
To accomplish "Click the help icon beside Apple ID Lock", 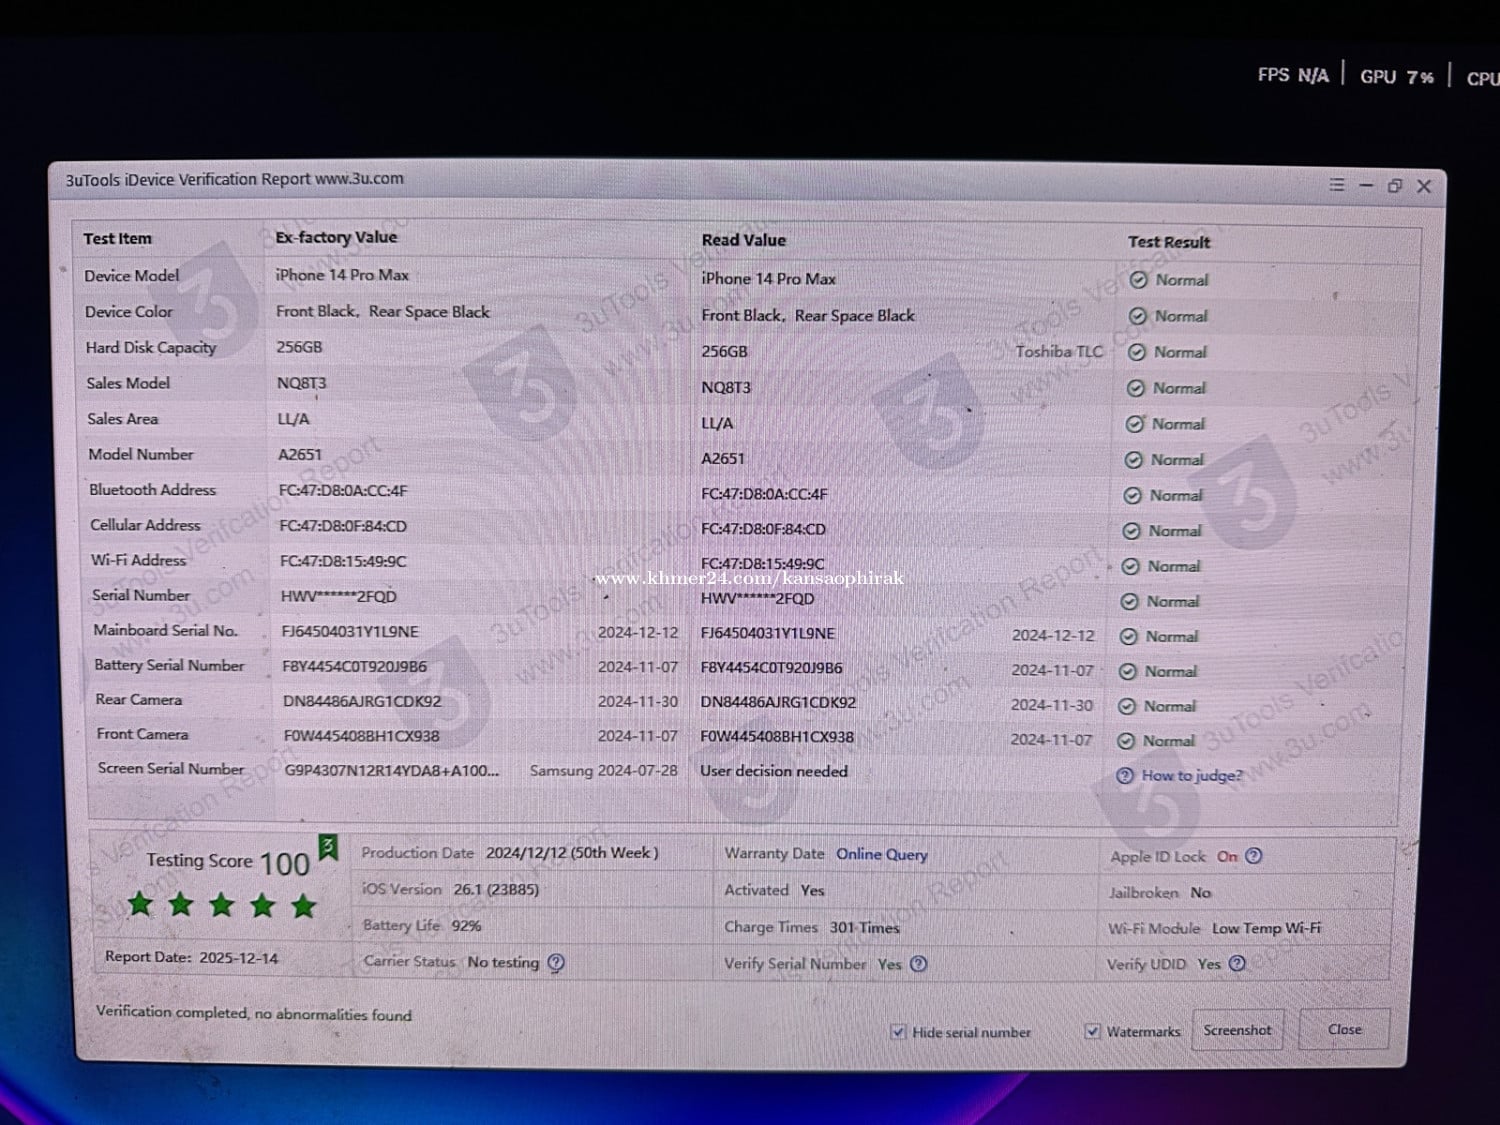I will click(1254, 856).
